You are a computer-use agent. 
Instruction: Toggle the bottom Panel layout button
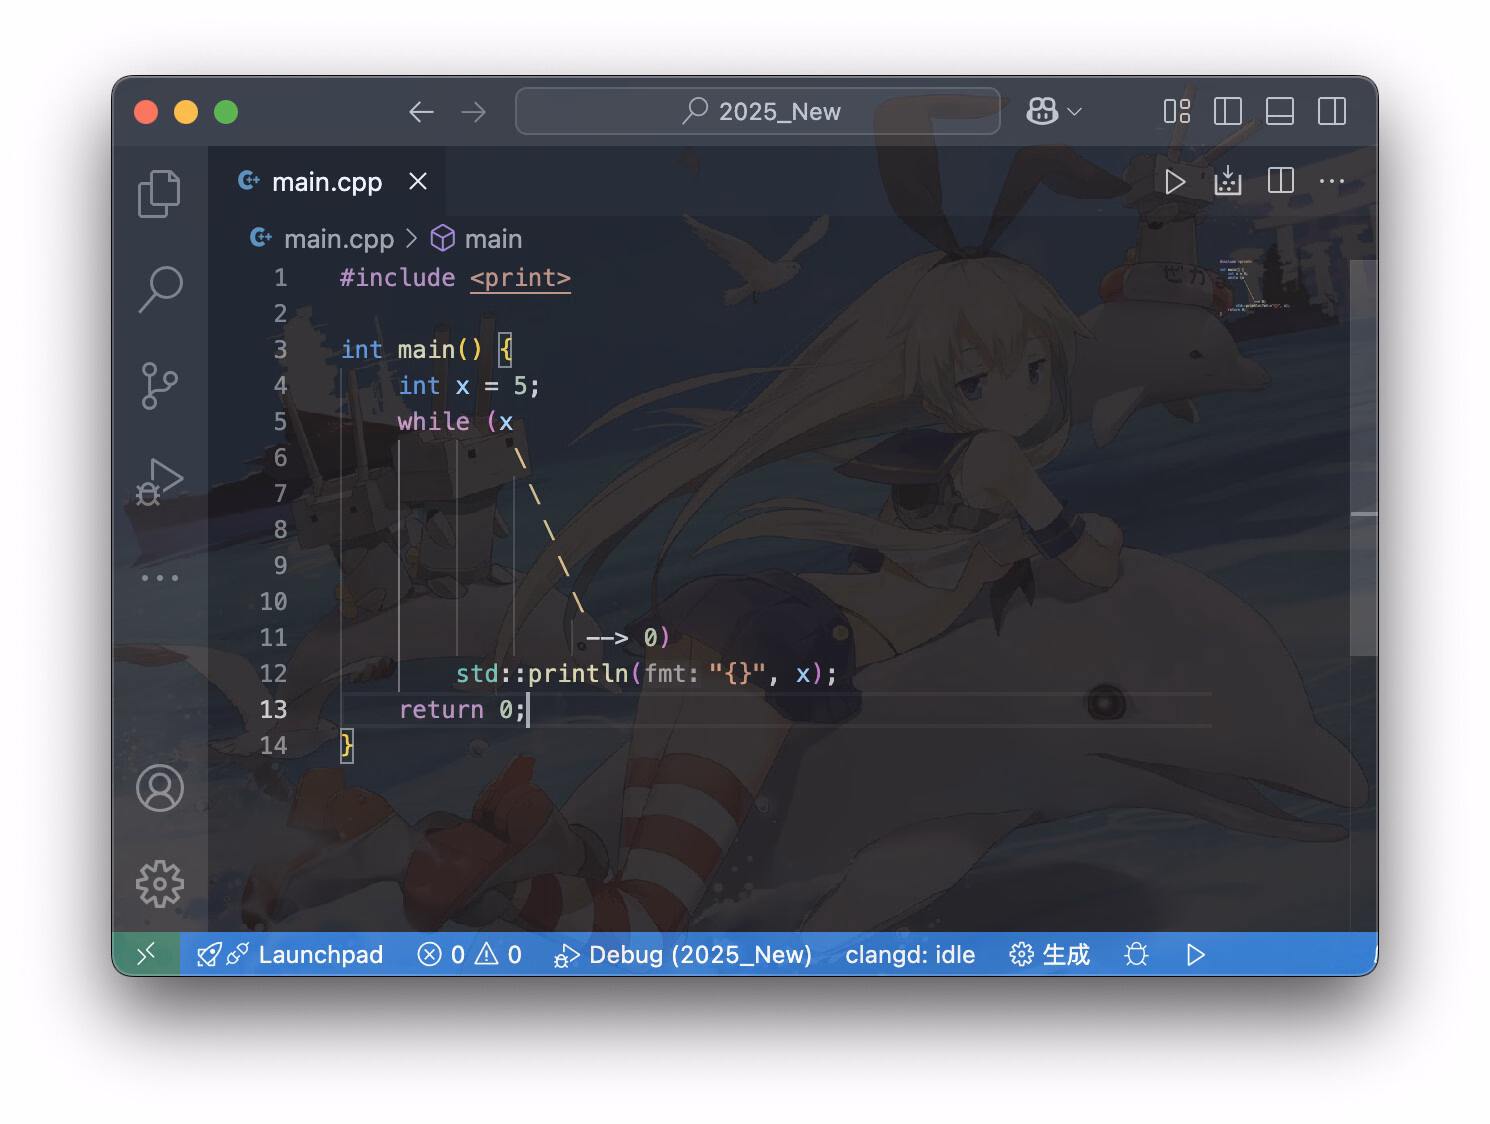tap(1280, 111)
